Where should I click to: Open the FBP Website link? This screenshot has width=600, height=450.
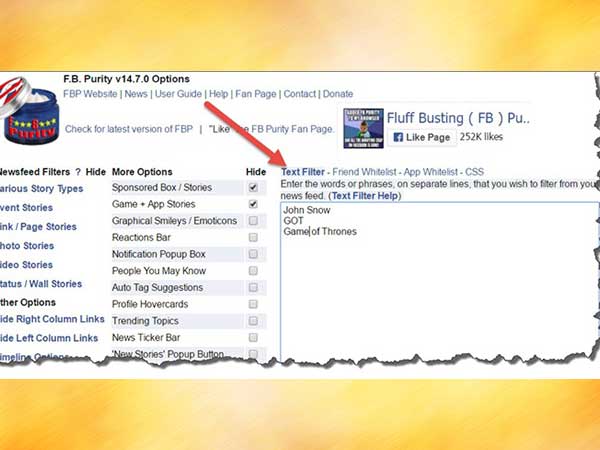(x=90, y=94)
